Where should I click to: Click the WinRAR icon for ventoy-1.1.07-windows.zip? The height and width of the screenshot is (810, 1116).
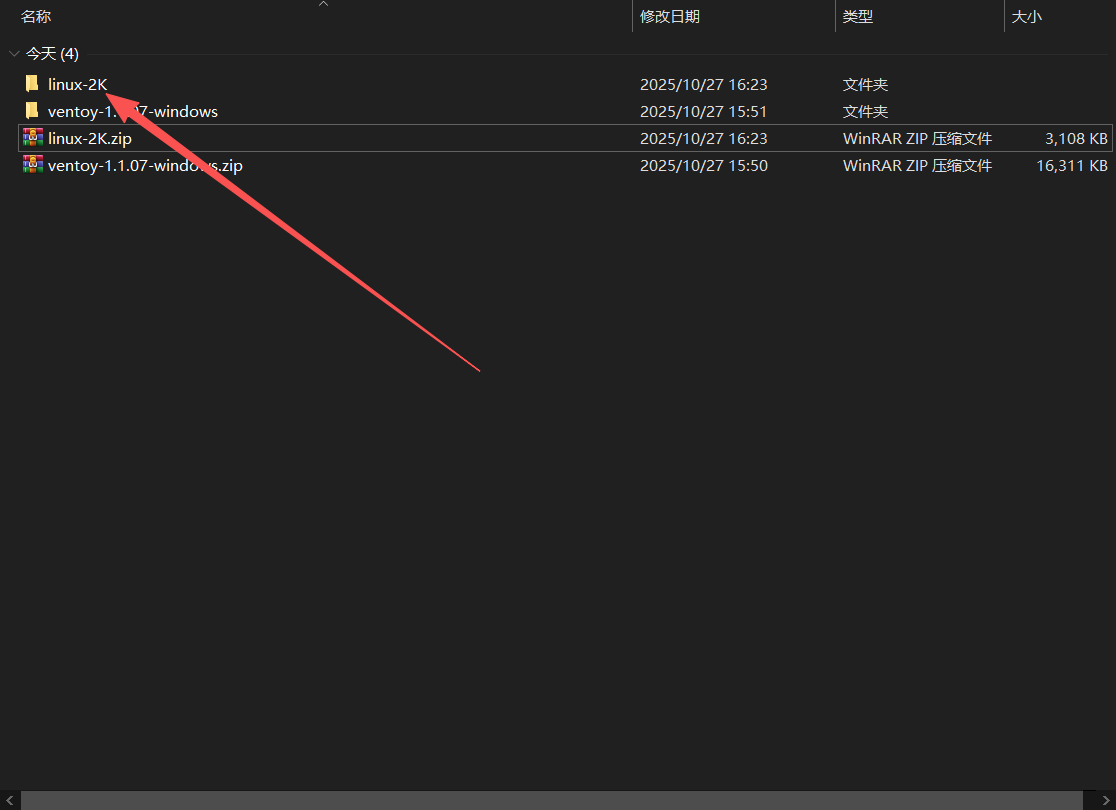pos(32,165)
